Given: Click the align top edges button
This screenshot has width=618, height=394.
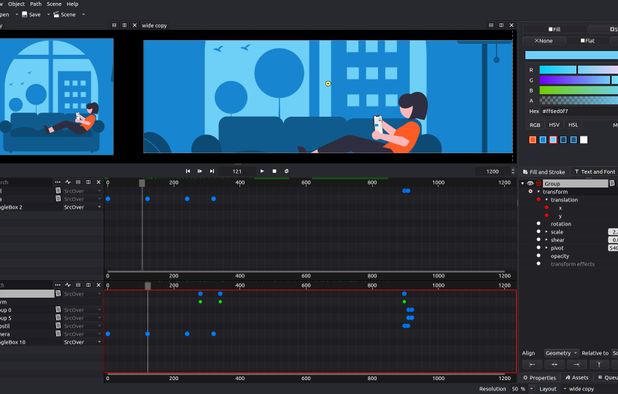Looking at the screenshot, I should point(598,364).
